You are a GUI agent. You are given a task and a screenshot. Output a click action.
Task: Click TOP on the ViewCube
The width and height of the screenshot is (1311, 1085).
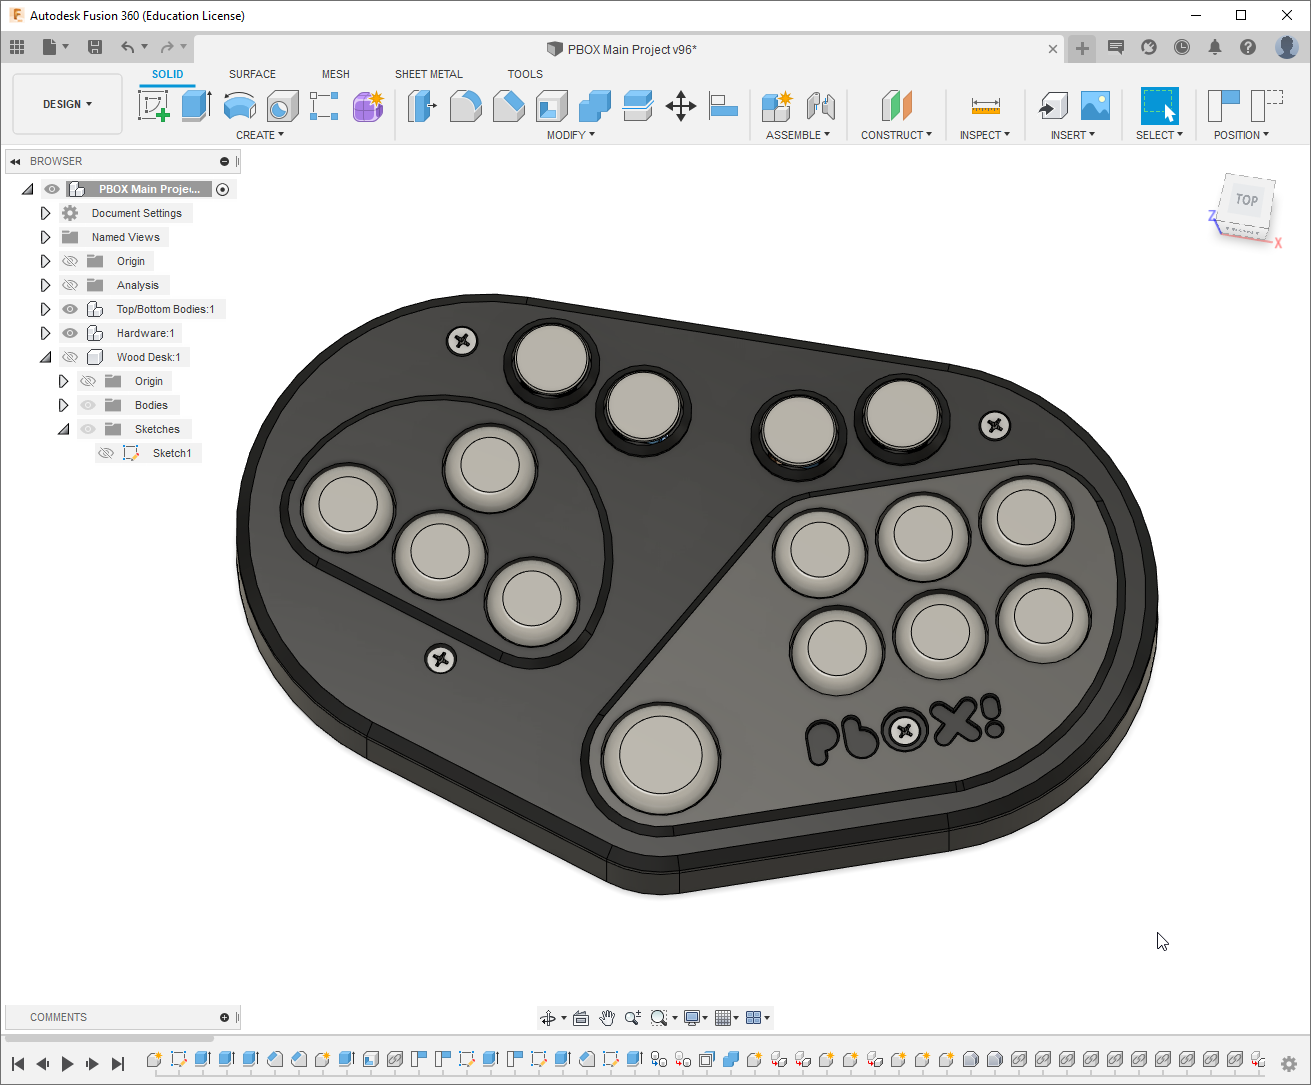pos(1246,200)
